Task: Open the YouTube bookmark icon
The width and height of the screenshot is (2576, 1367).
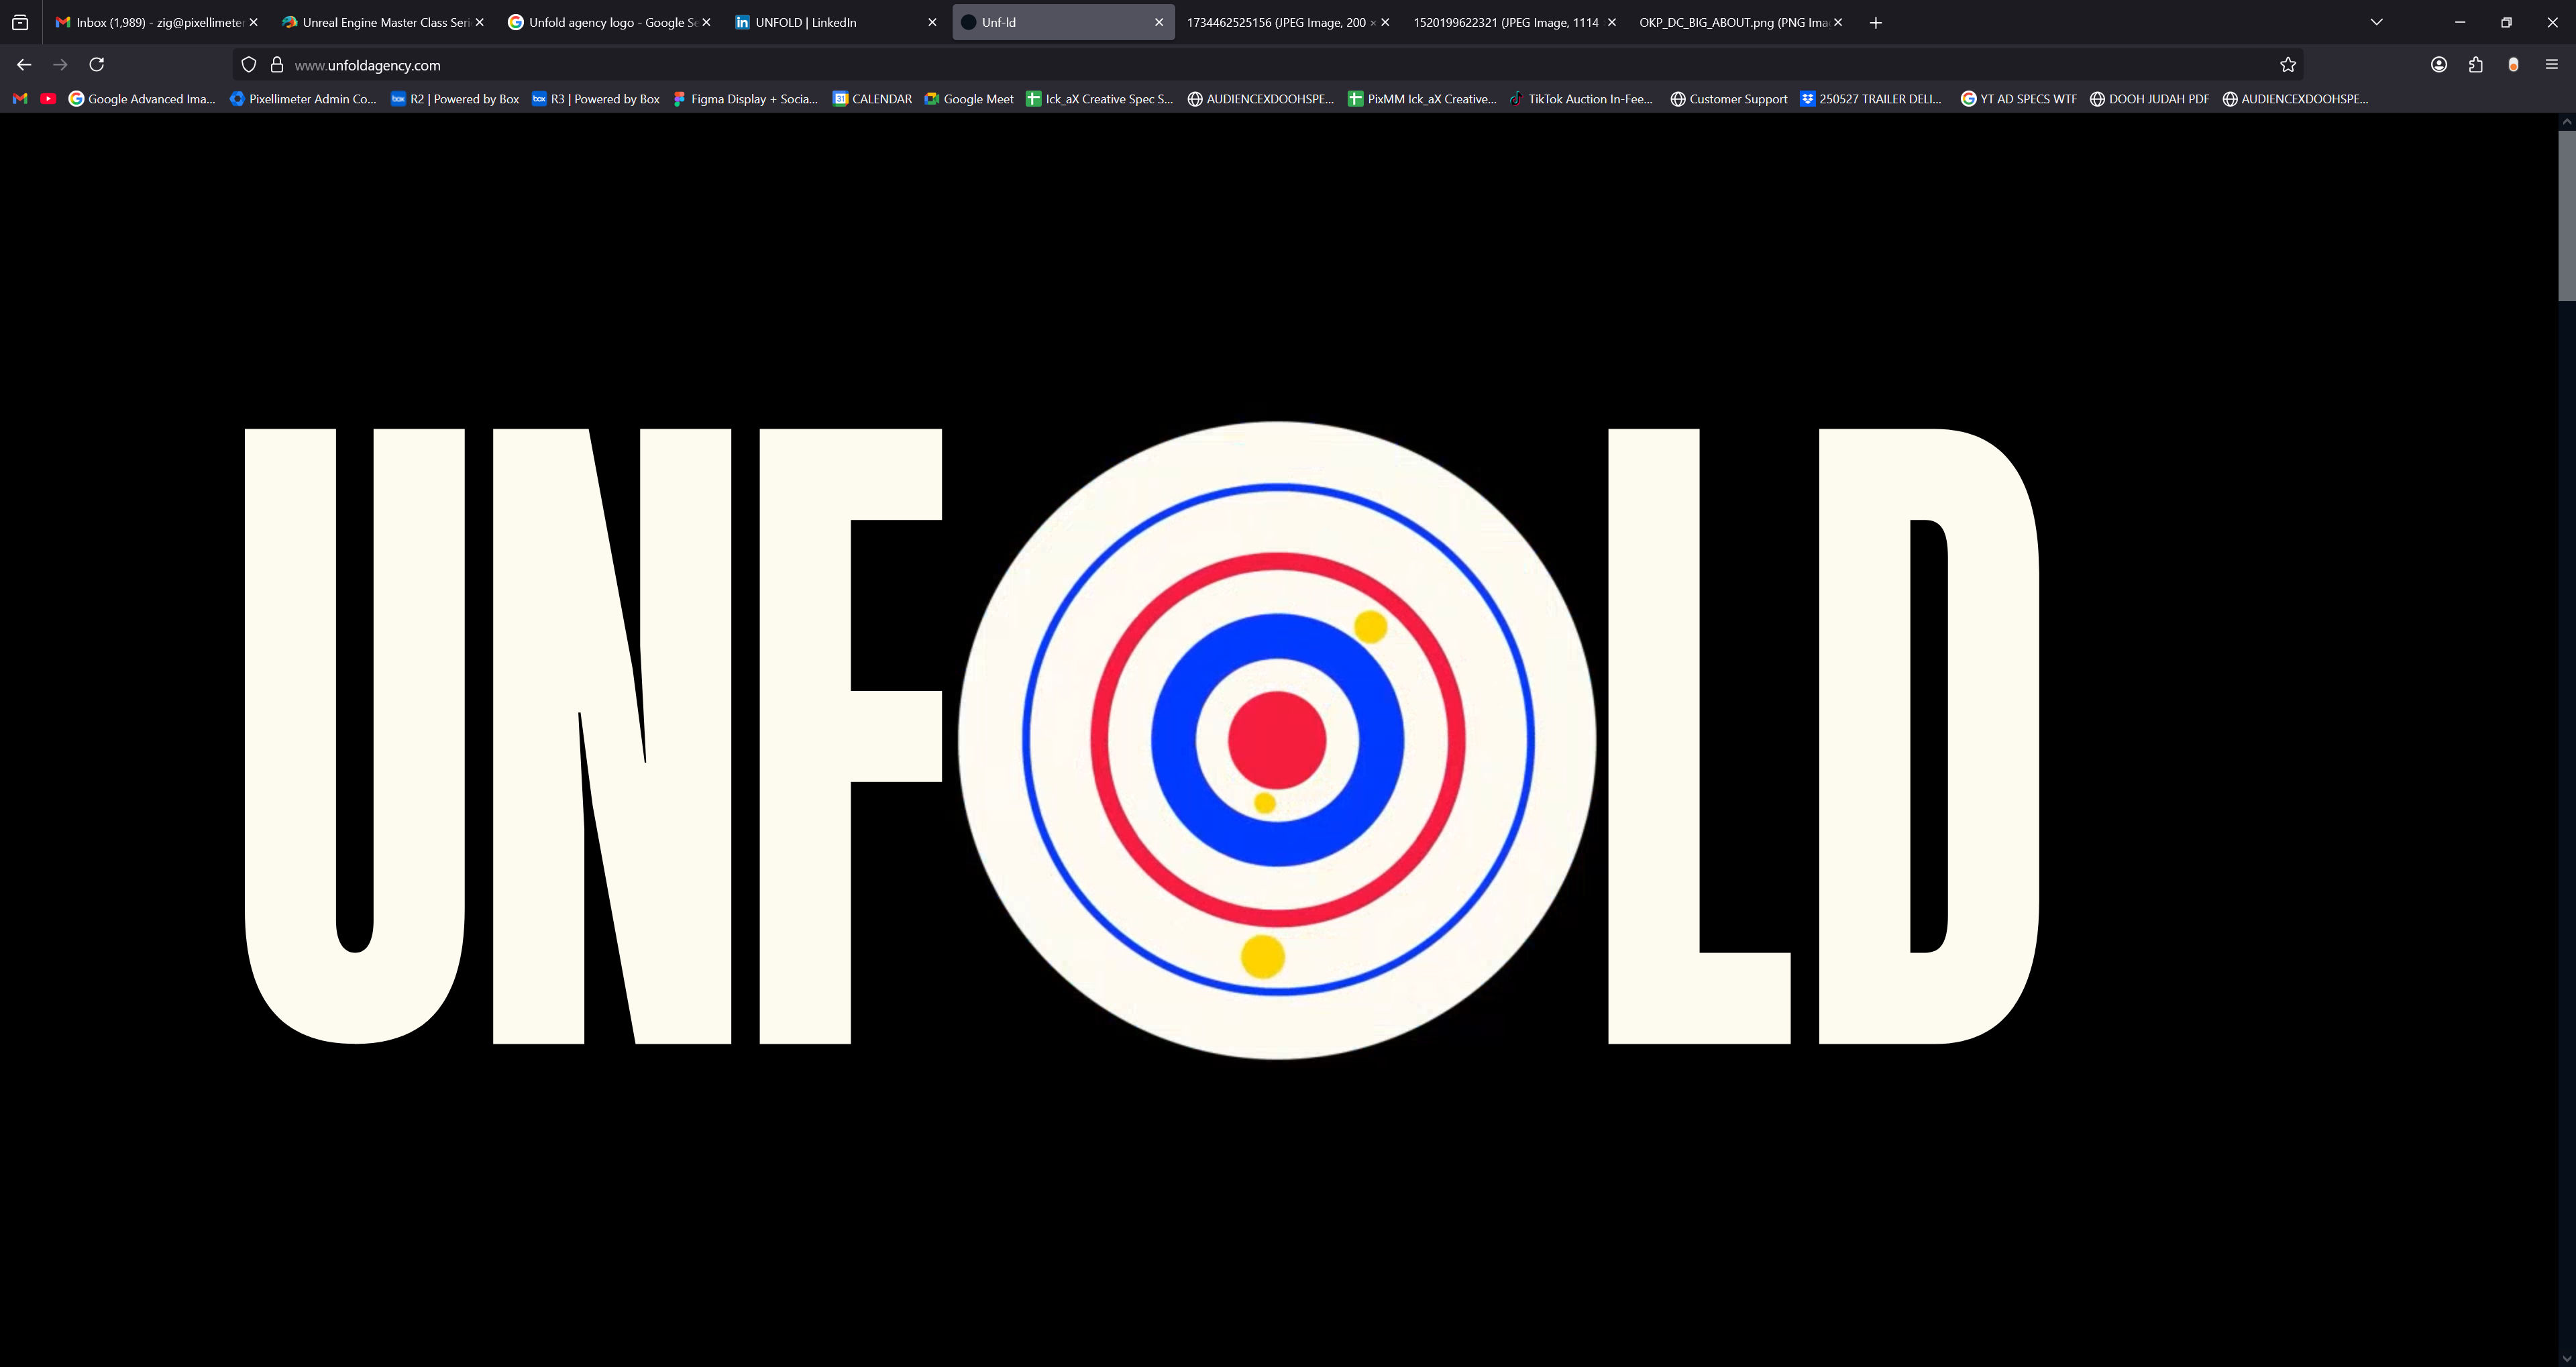Action: coord(48,99)
